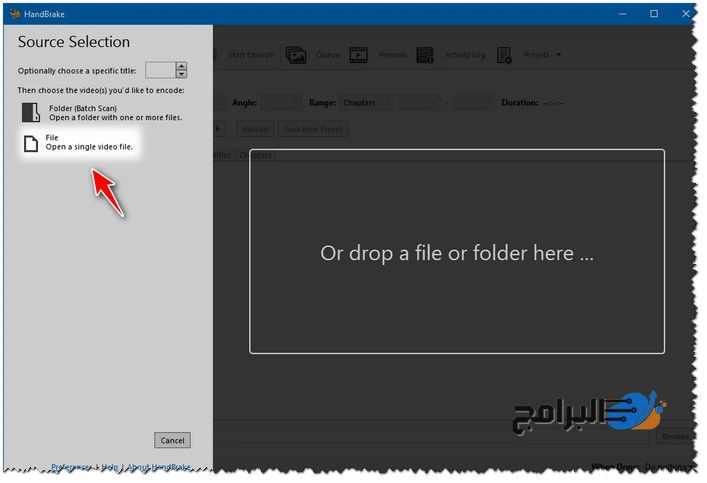
Task: Decrease the specific title number with down arrow
Action: point(181,74)
